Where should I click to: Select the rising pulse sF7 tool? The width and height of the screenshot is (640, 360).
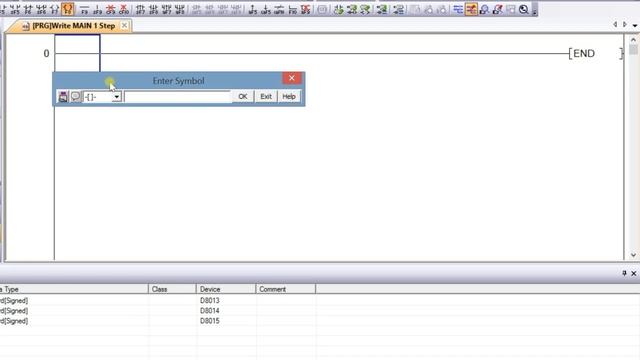tap(140, 9)
